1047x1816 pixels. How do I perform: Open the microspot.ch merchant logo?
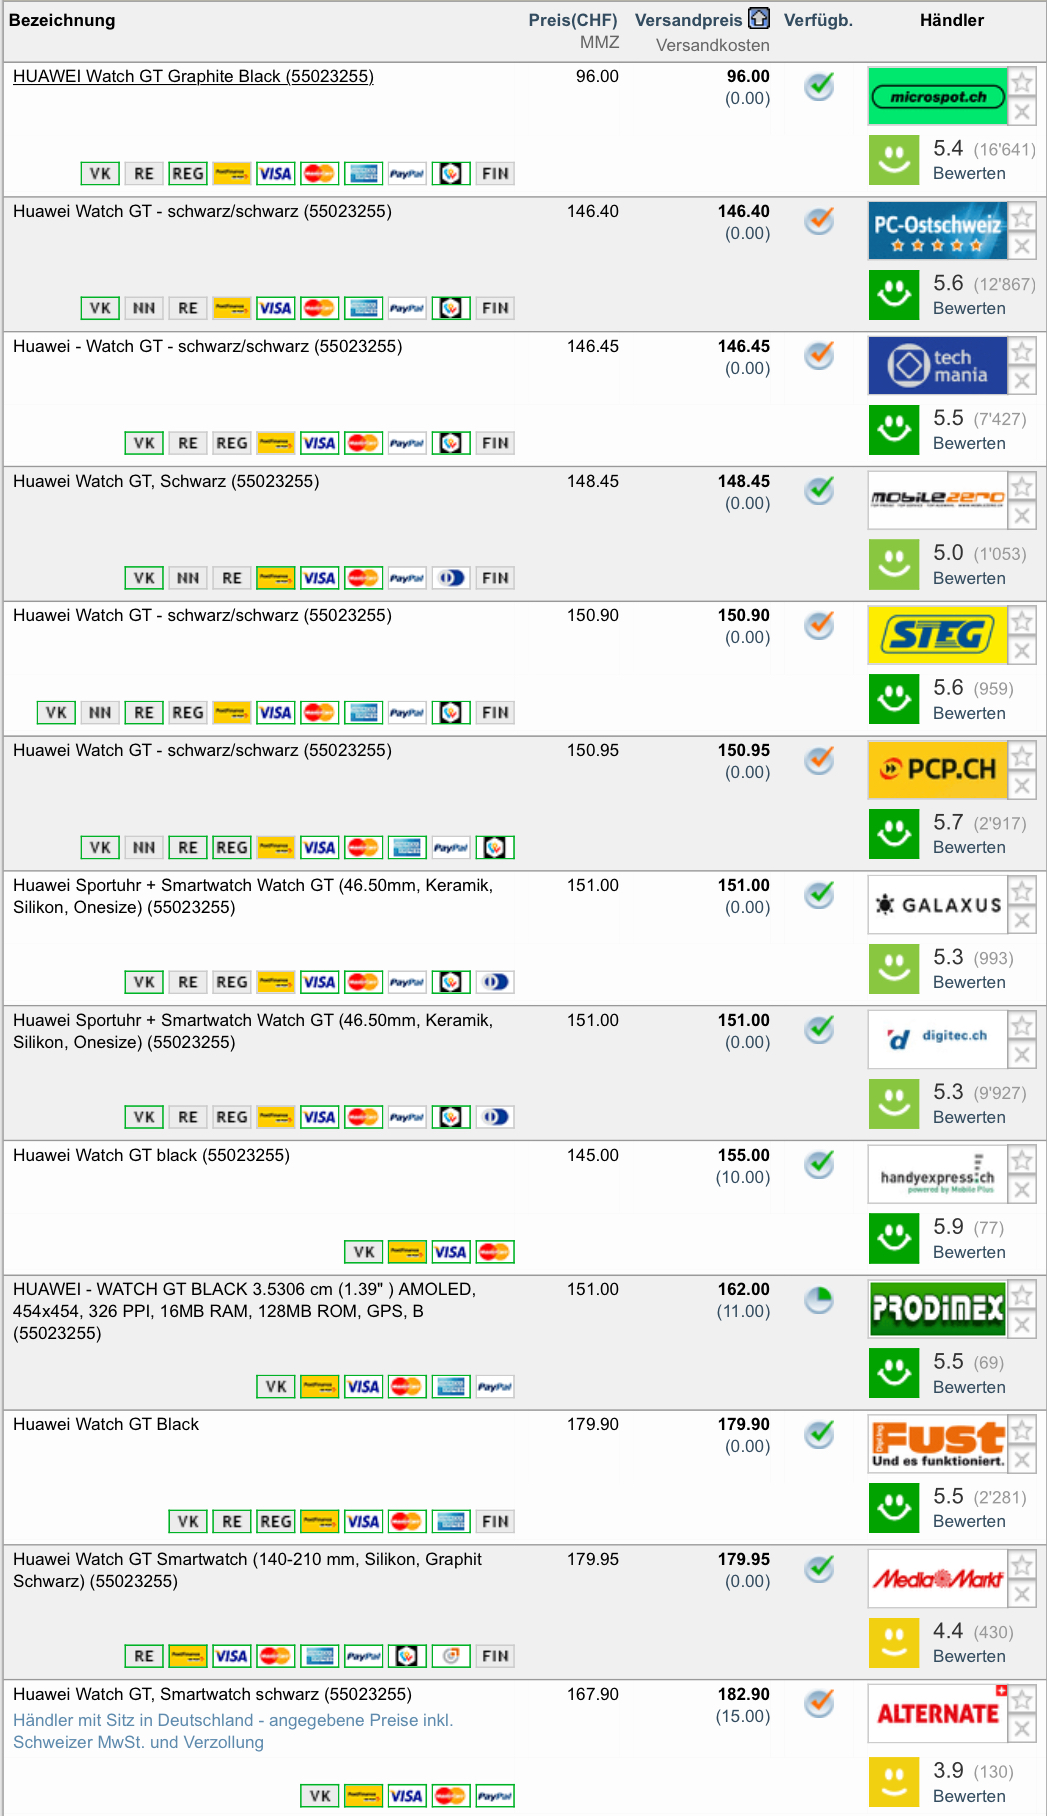(x=937, y=96)
